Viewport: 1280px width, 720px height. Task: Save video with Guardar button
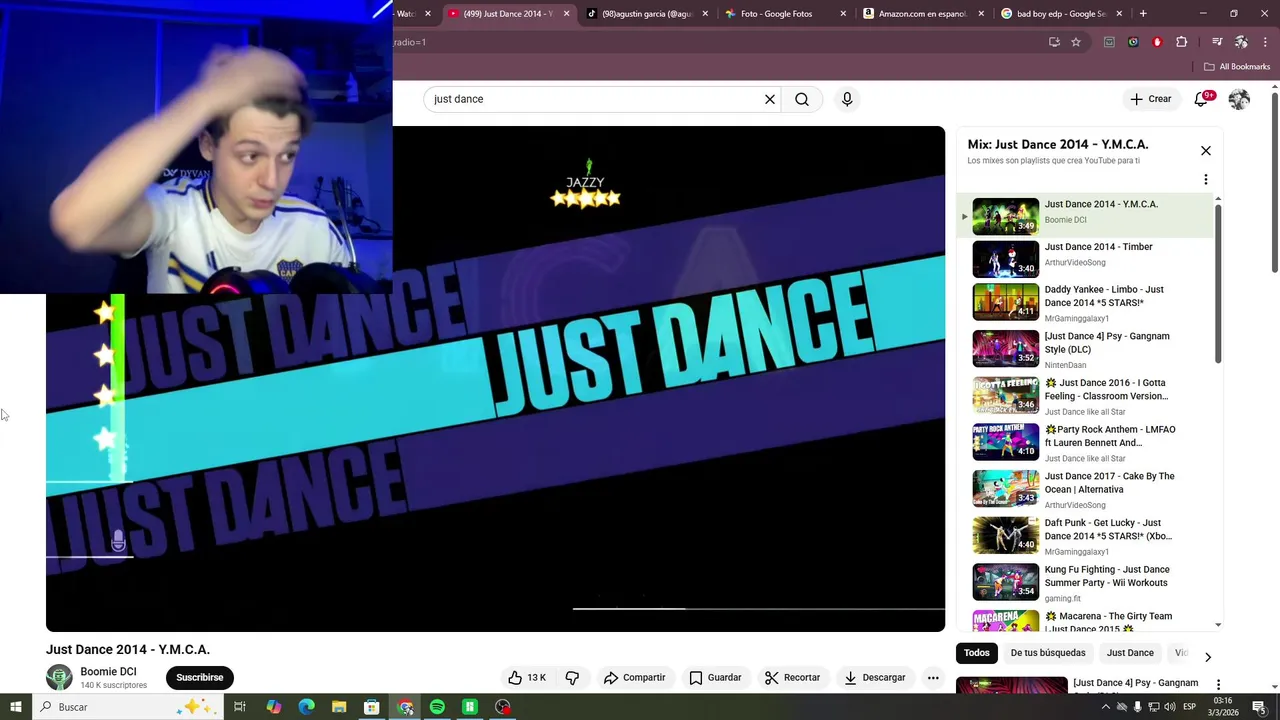click(715, 677)
